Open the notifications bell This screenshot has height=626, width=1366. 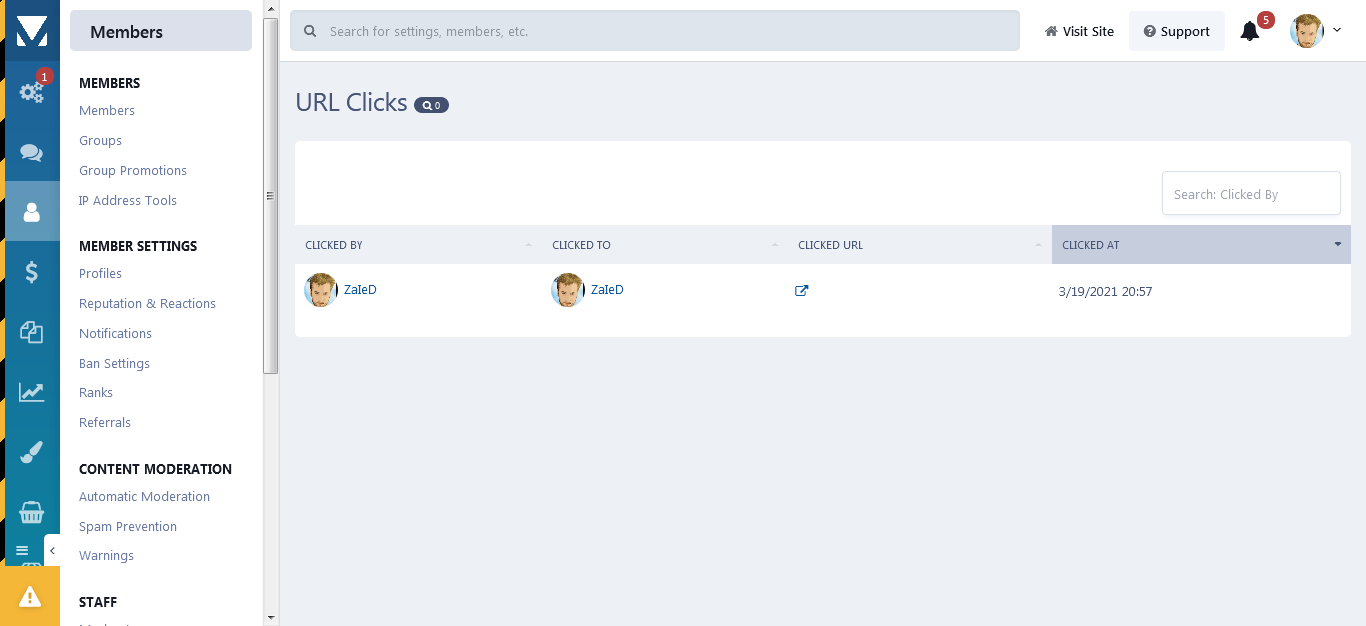(1250, 31)
